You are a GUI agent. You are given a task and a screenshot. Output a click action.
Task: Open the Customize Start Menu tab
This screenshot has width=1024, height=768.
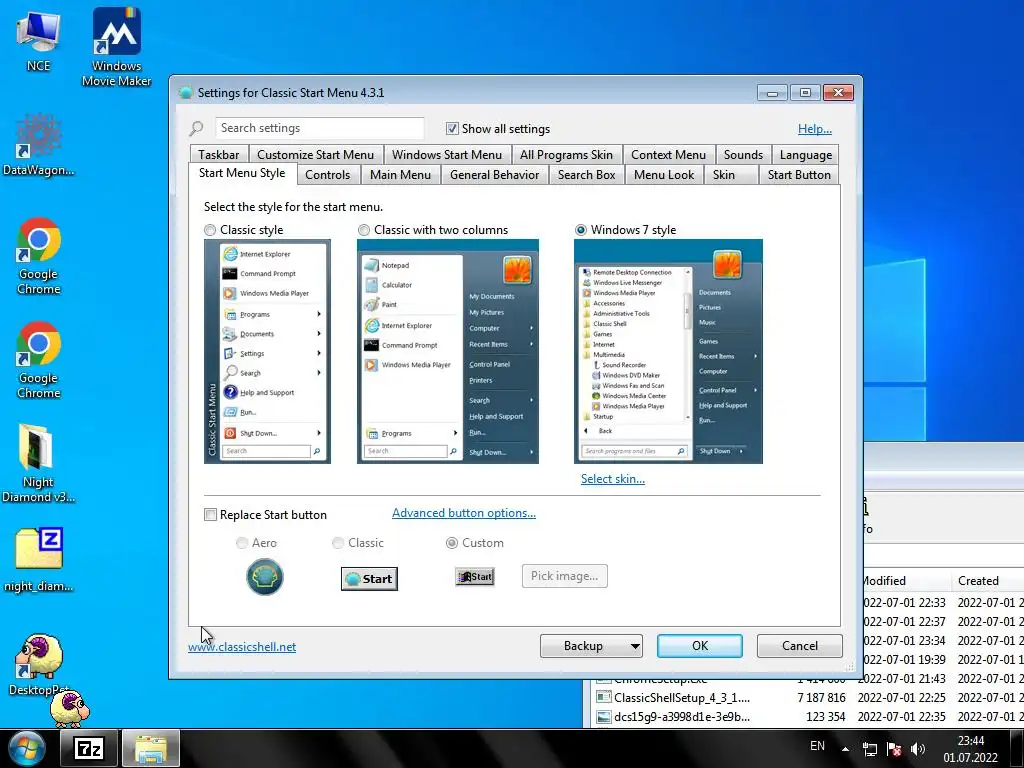point(315,155)
